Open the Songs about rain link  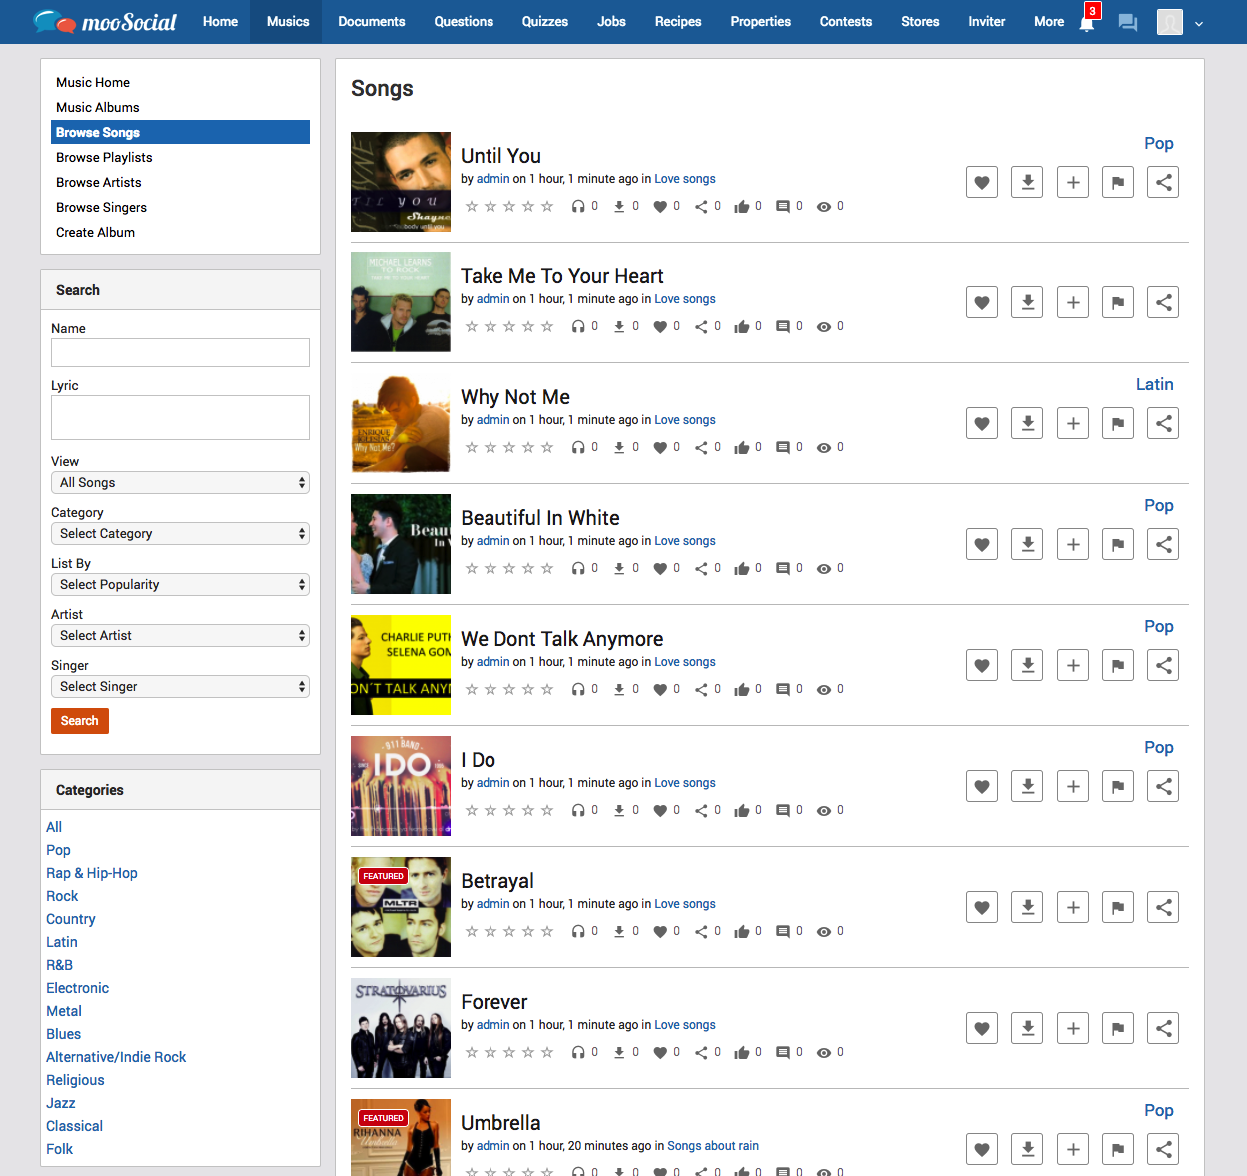coord(713,1146)
